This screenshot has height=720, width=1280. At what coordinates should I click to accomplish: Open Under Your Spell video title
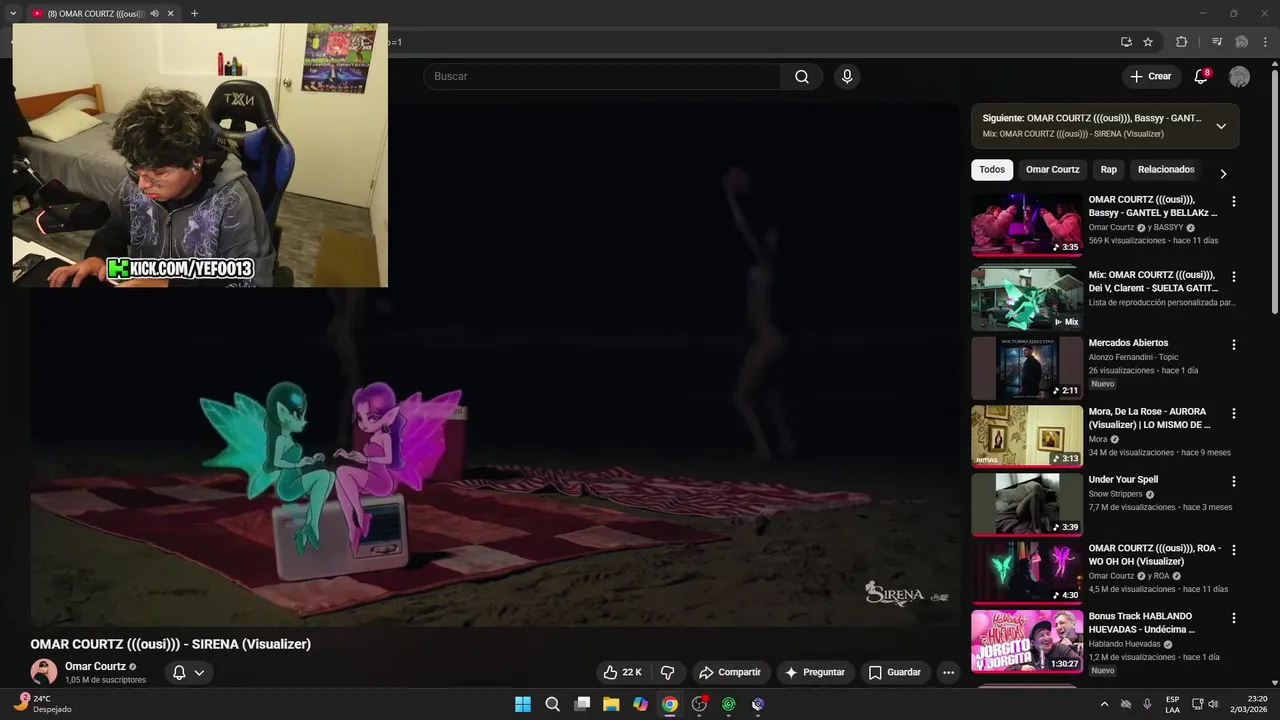point(1123,480)
